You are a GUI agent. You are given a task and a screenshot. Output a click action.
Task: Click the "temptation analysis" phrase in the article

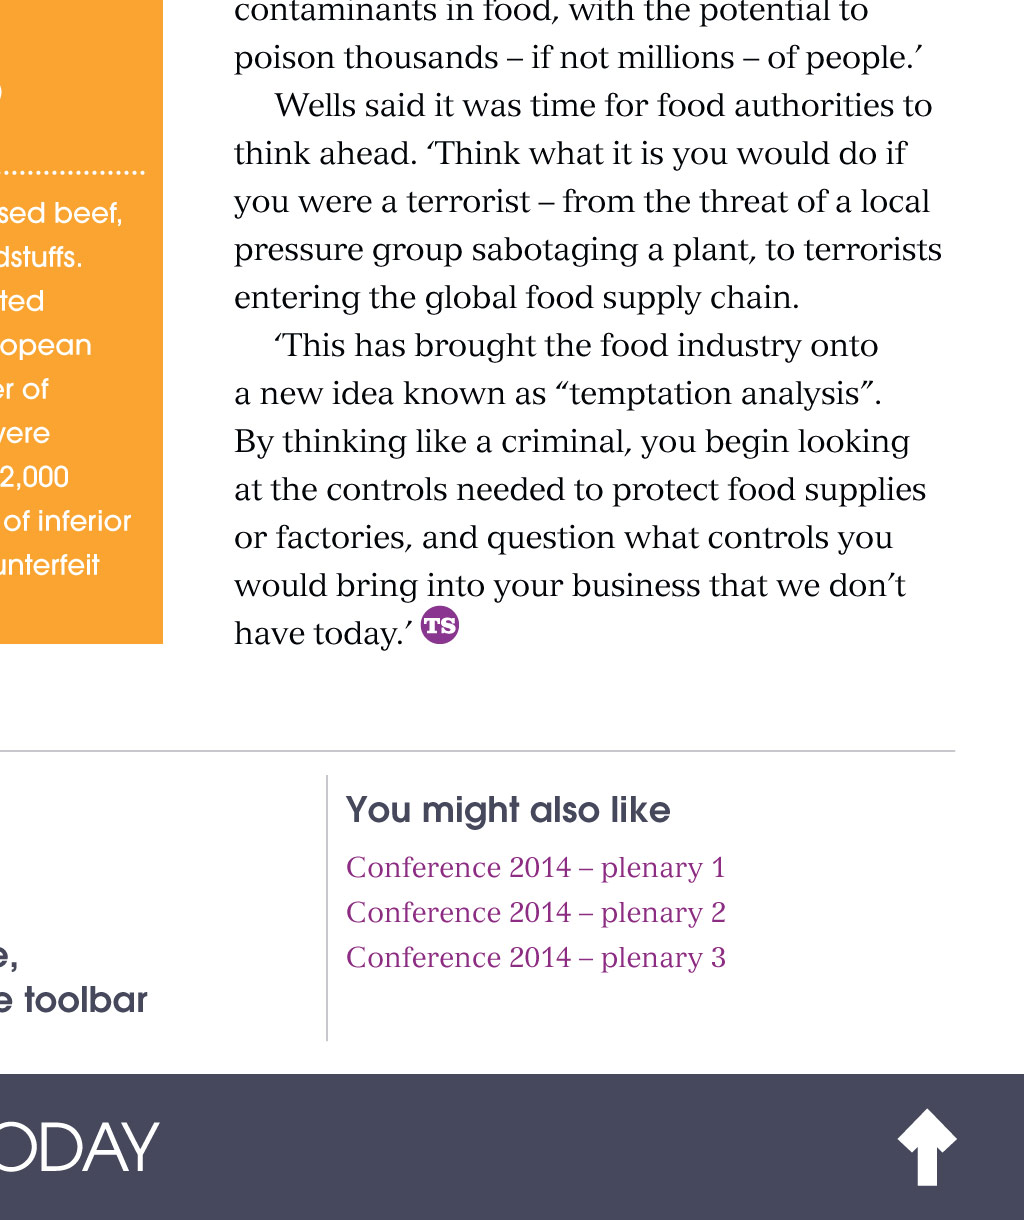point(718,393)
